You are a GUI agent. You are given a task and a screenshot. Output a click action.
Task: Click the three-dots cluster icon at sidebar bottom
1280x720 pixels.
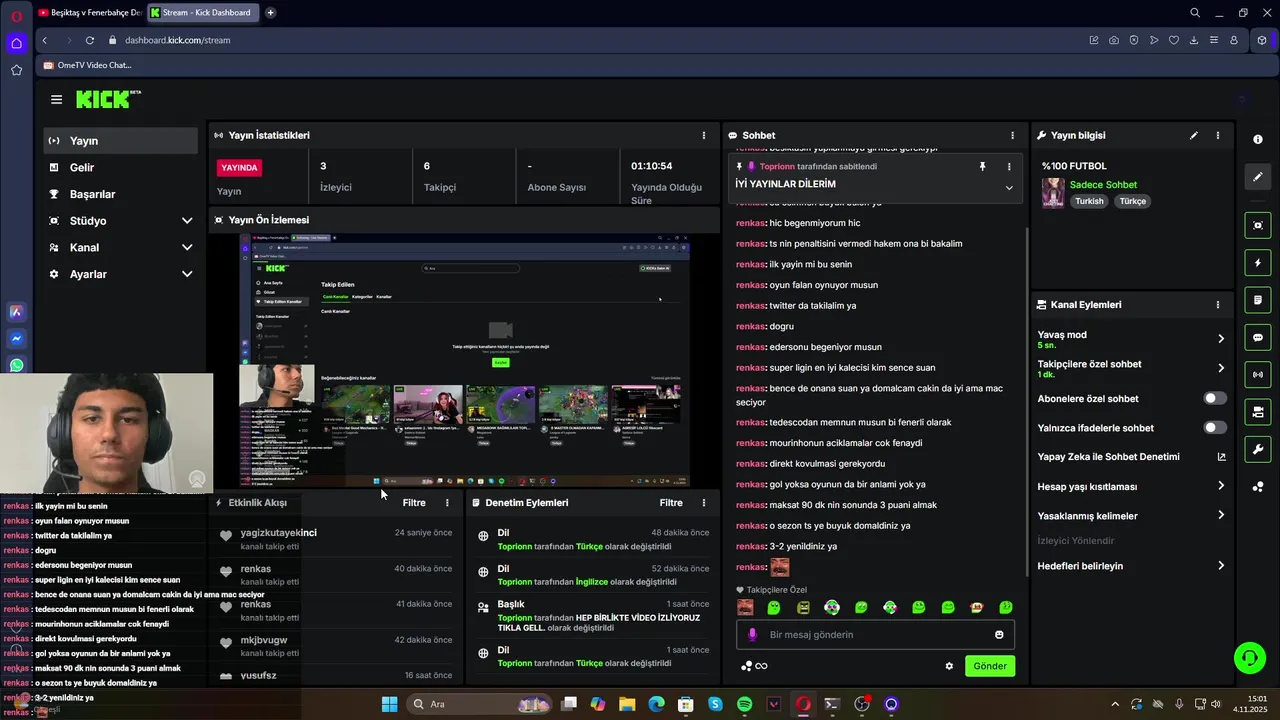pos(1258,487)
